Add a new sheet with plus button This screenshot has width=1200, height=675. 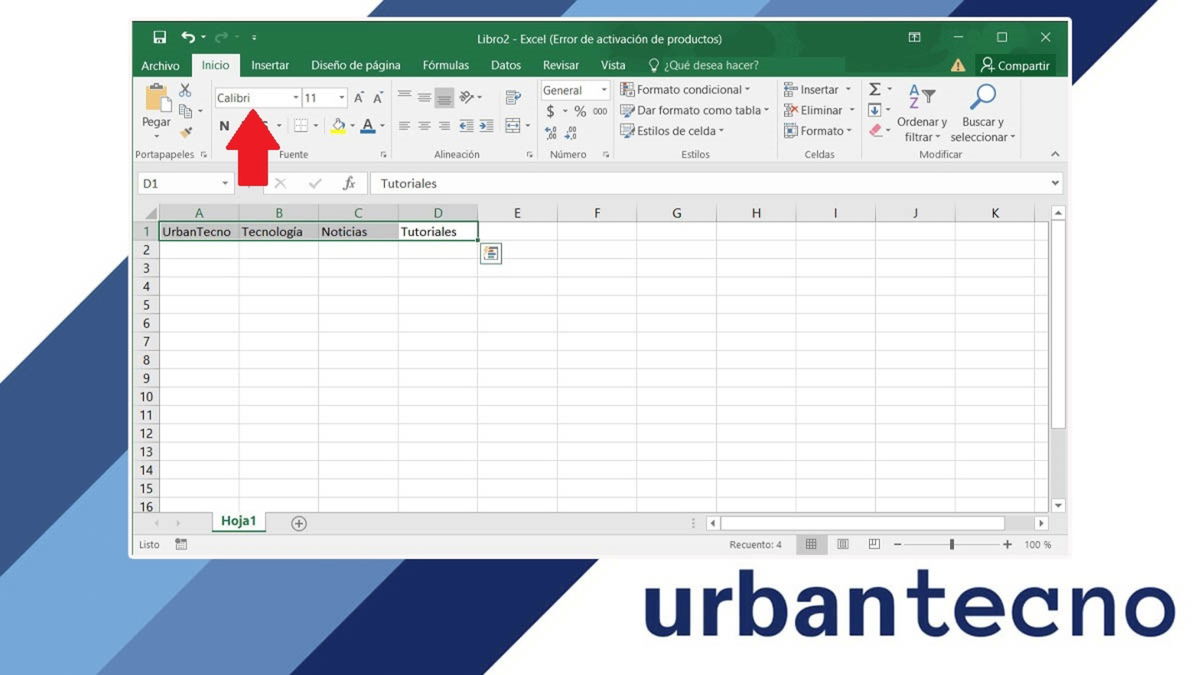point(298,522)
